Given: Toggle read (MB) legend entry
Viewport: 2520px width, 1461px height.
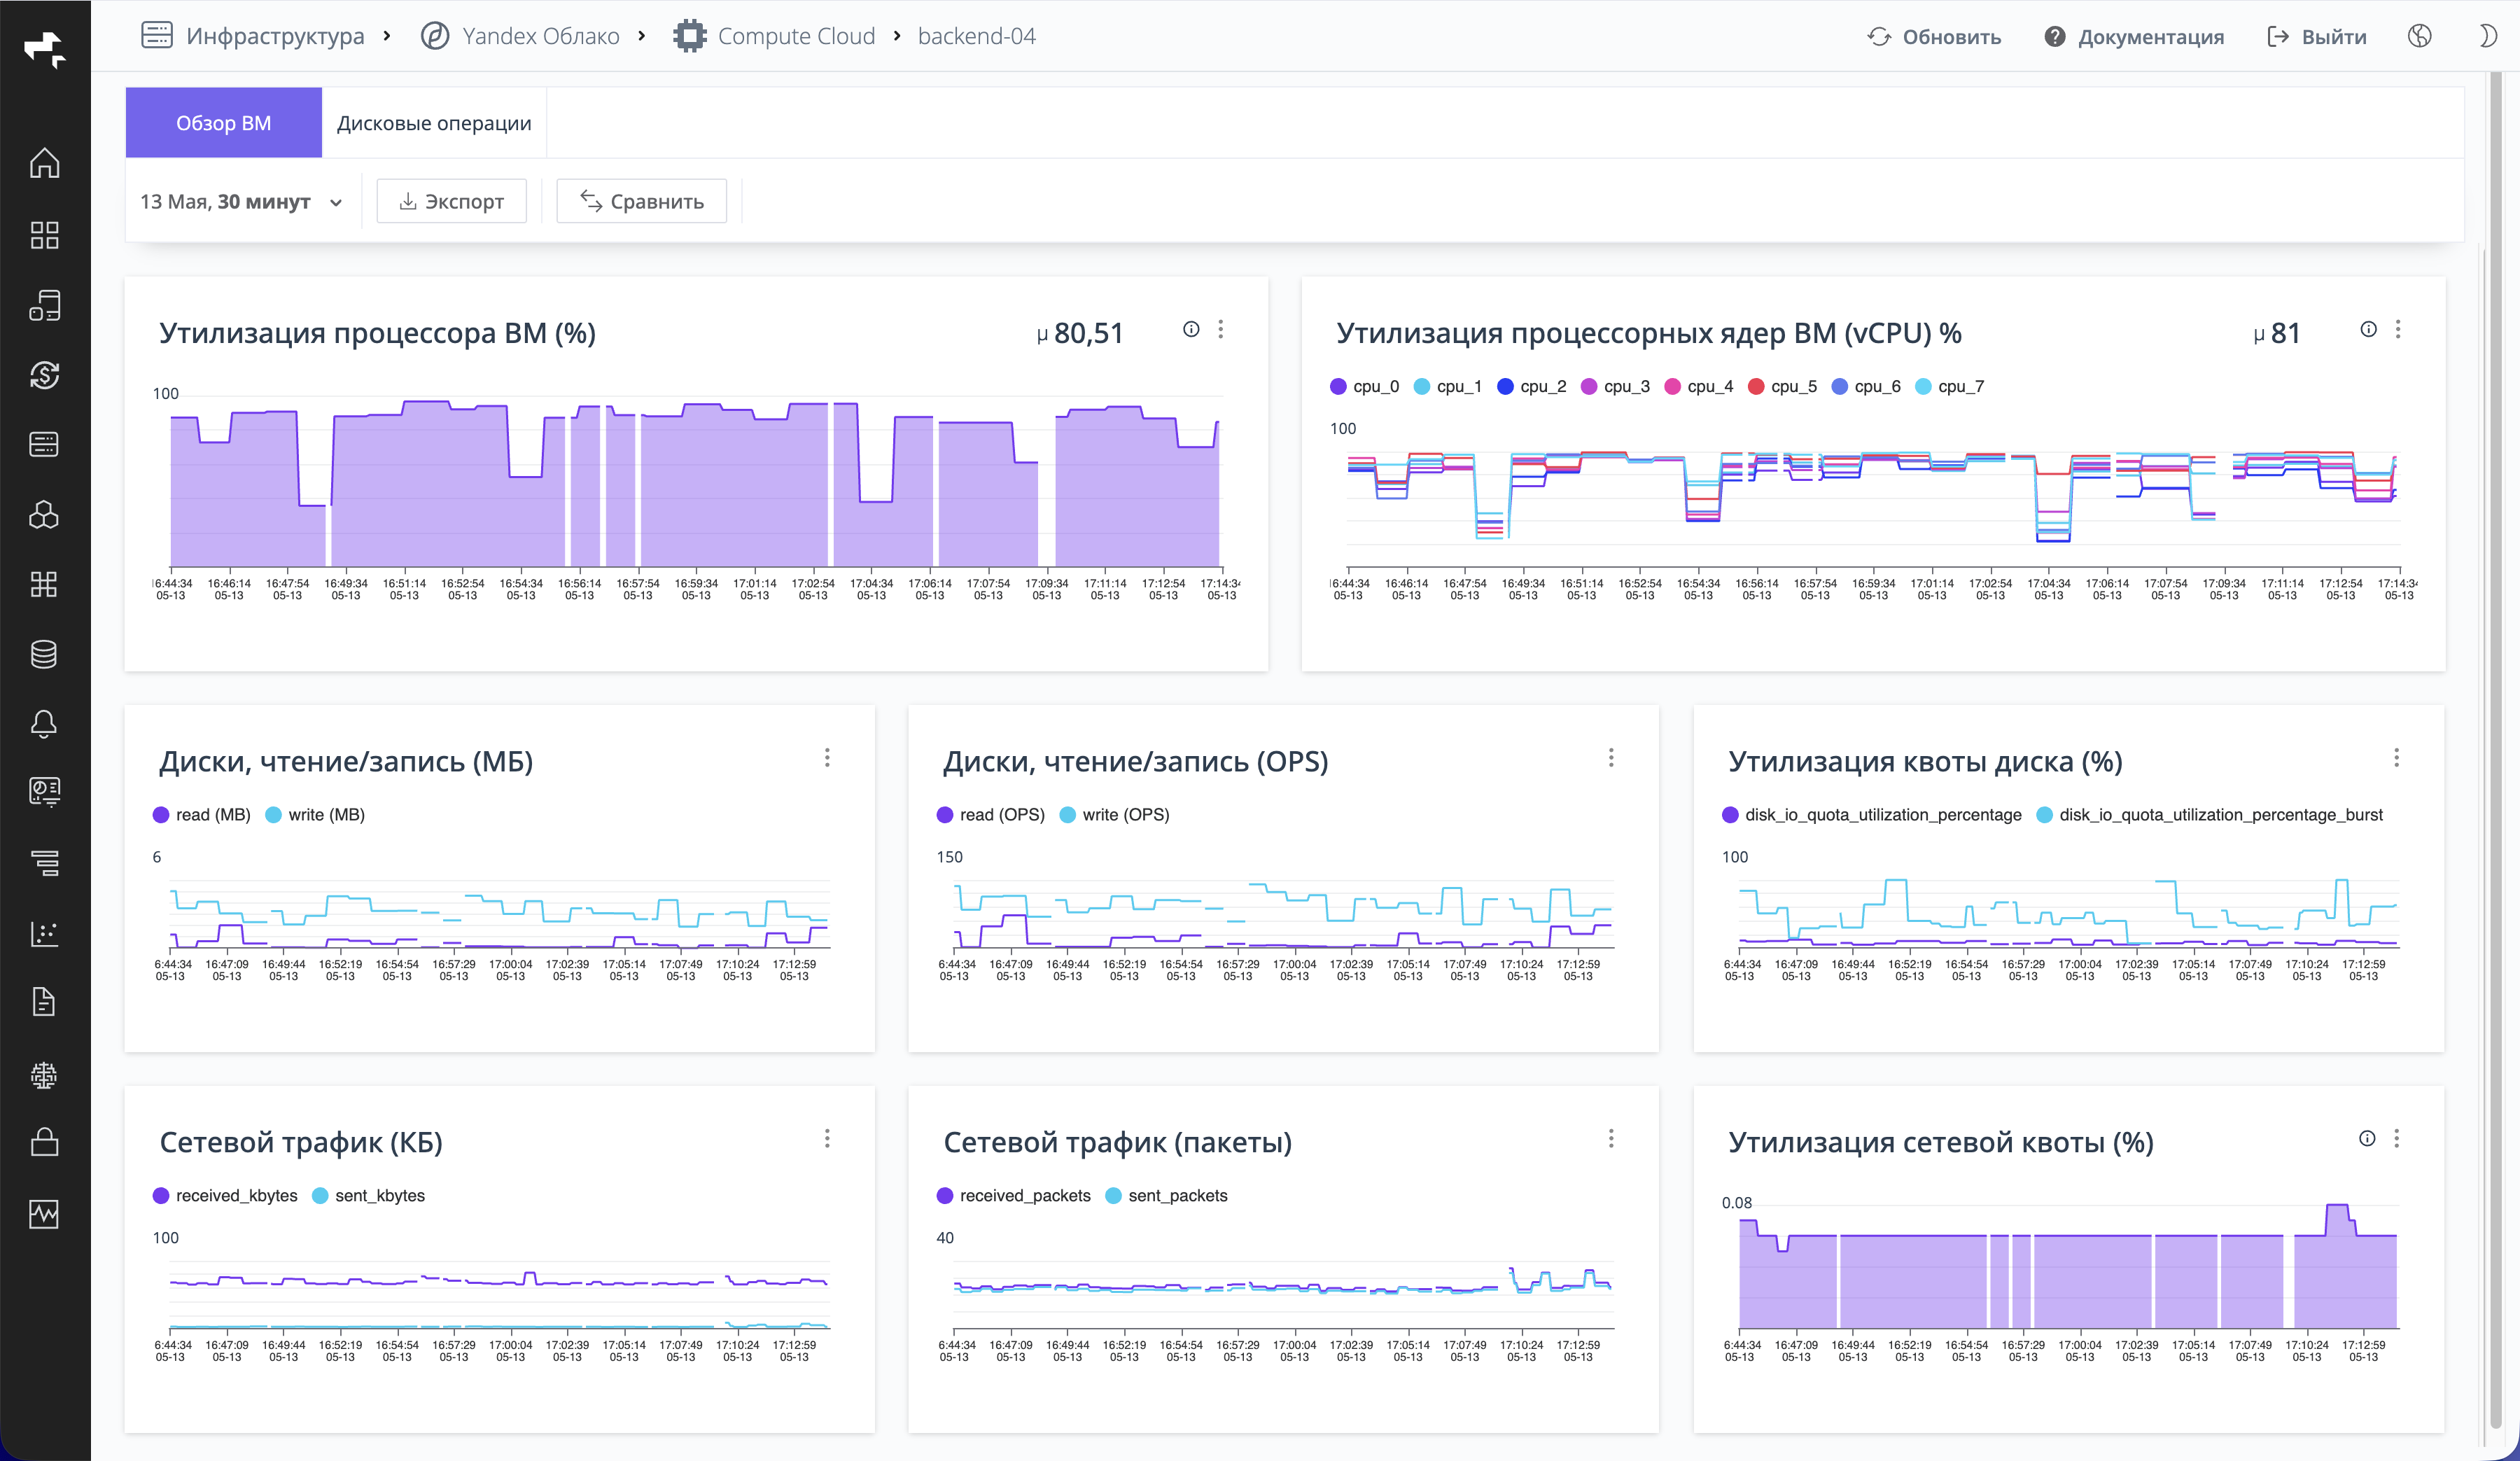Looking at the screenshot, I should tap(201, 815).
